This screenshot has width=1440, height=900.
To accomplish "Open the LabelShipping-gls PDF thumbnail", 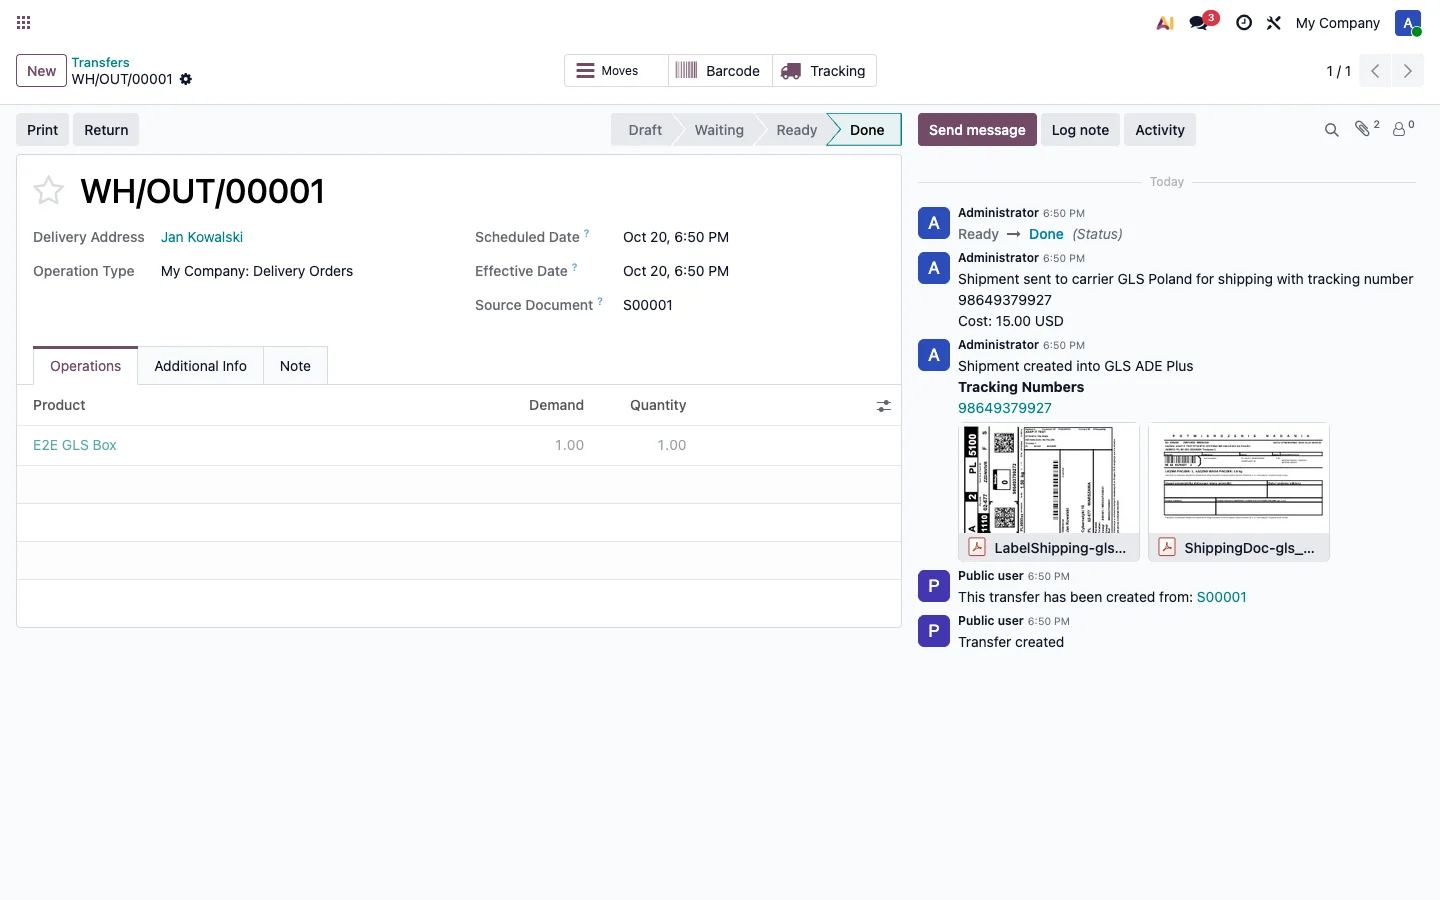I will pyautogui.click(x=1049, y=492).
